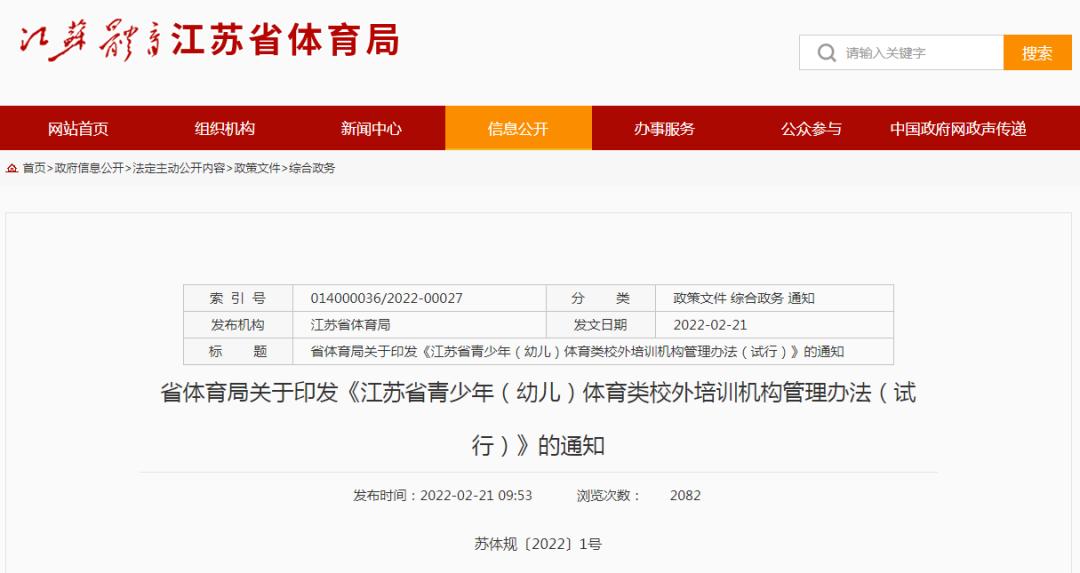Click the 索引号 label cell
The width and height of the screenshot is (1080, 573).
(x=238, y=298)
